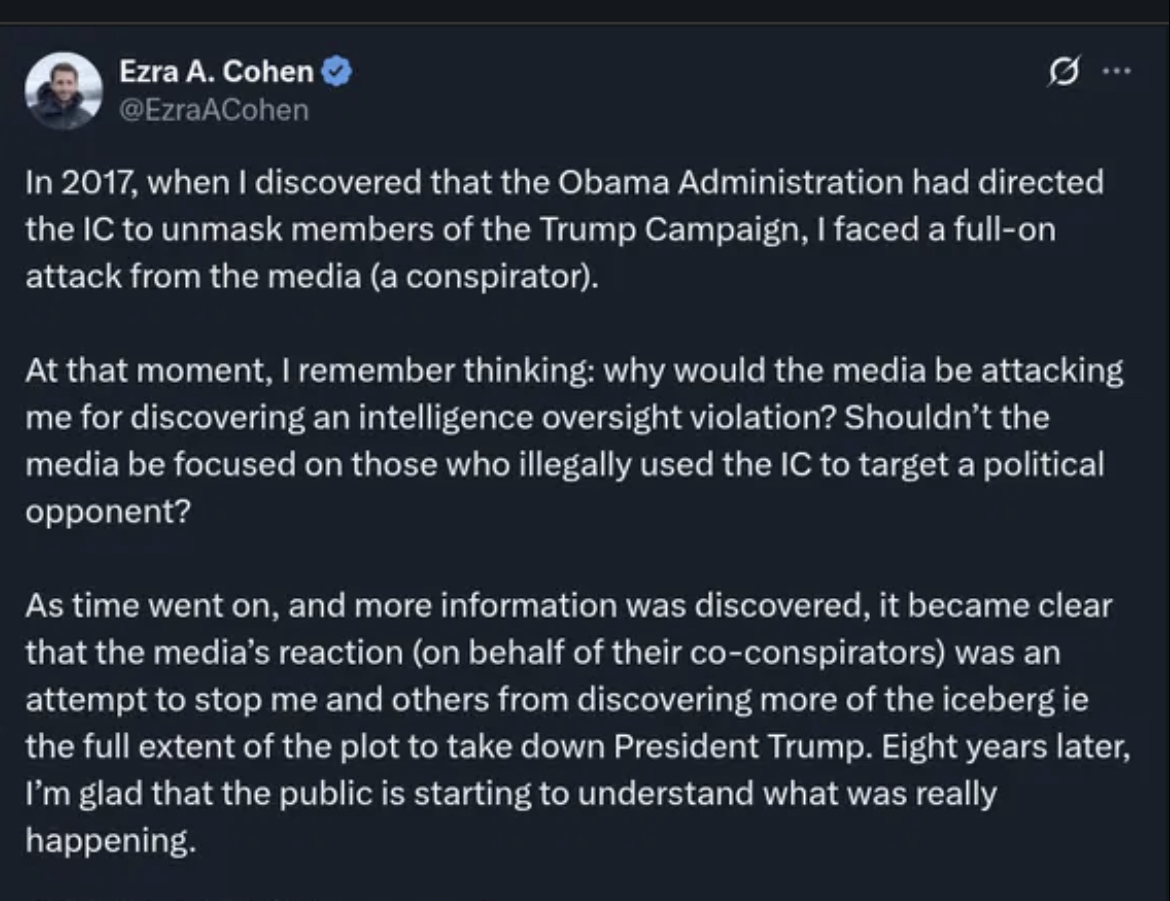The image size is (1170, 901).
Task: Click the phrase "Eight years later"
Action: click(991, 746)
